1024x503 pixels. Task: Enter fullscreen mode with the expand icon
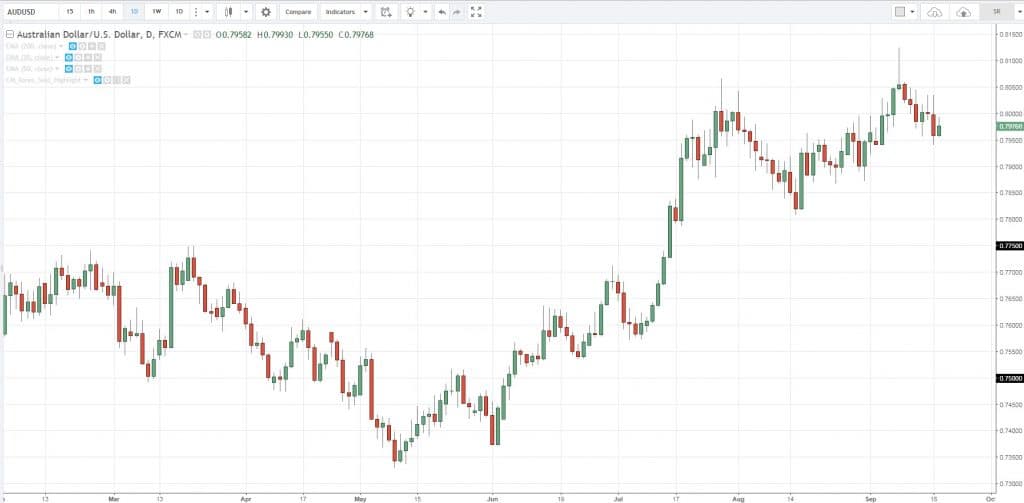[476, 12]
